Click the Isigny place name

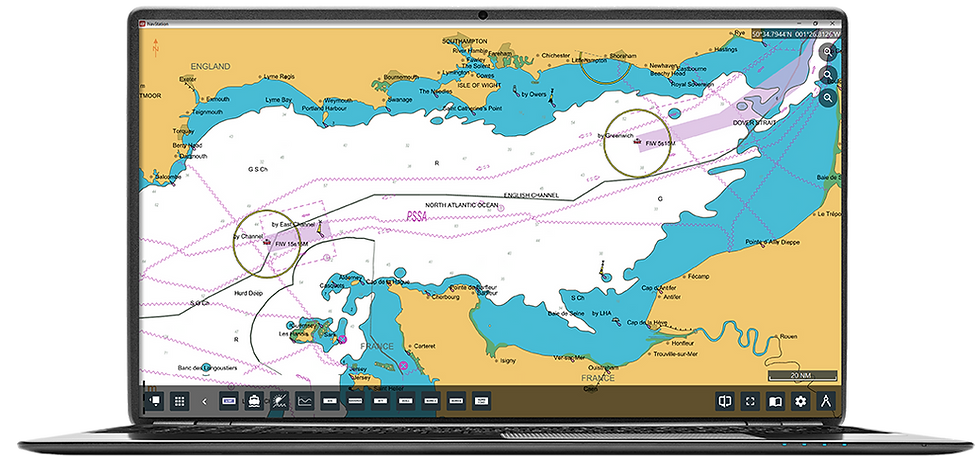(508, 361)
